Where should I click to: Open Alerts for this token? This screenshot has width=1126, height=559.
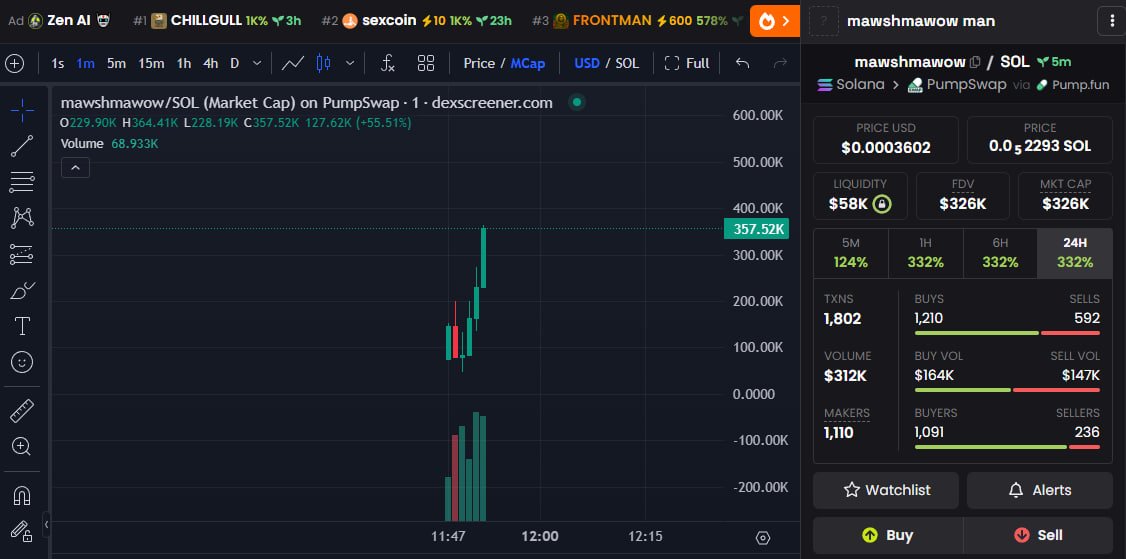pos(1040,490)
